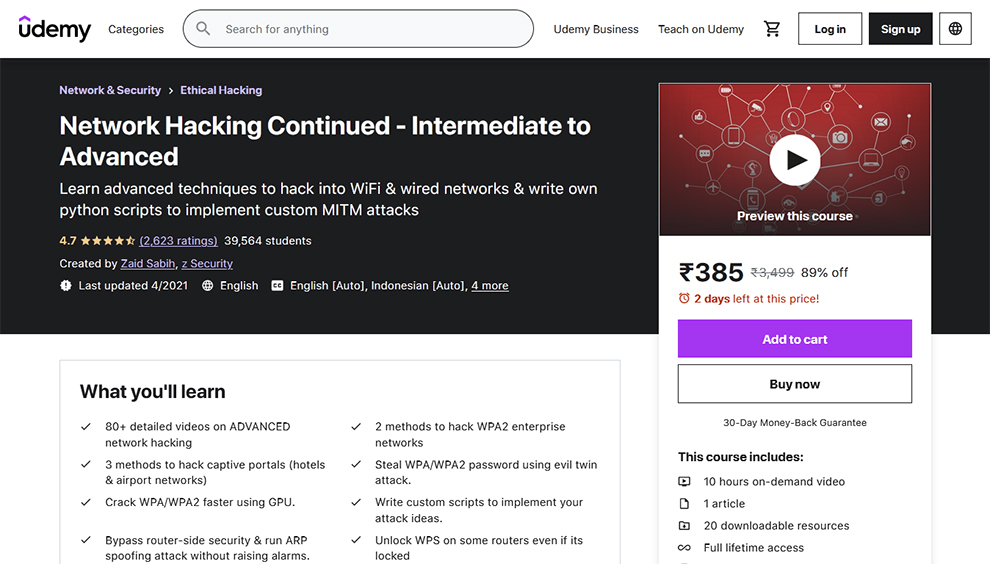Go to Network & Security breadcrumb

110,90
